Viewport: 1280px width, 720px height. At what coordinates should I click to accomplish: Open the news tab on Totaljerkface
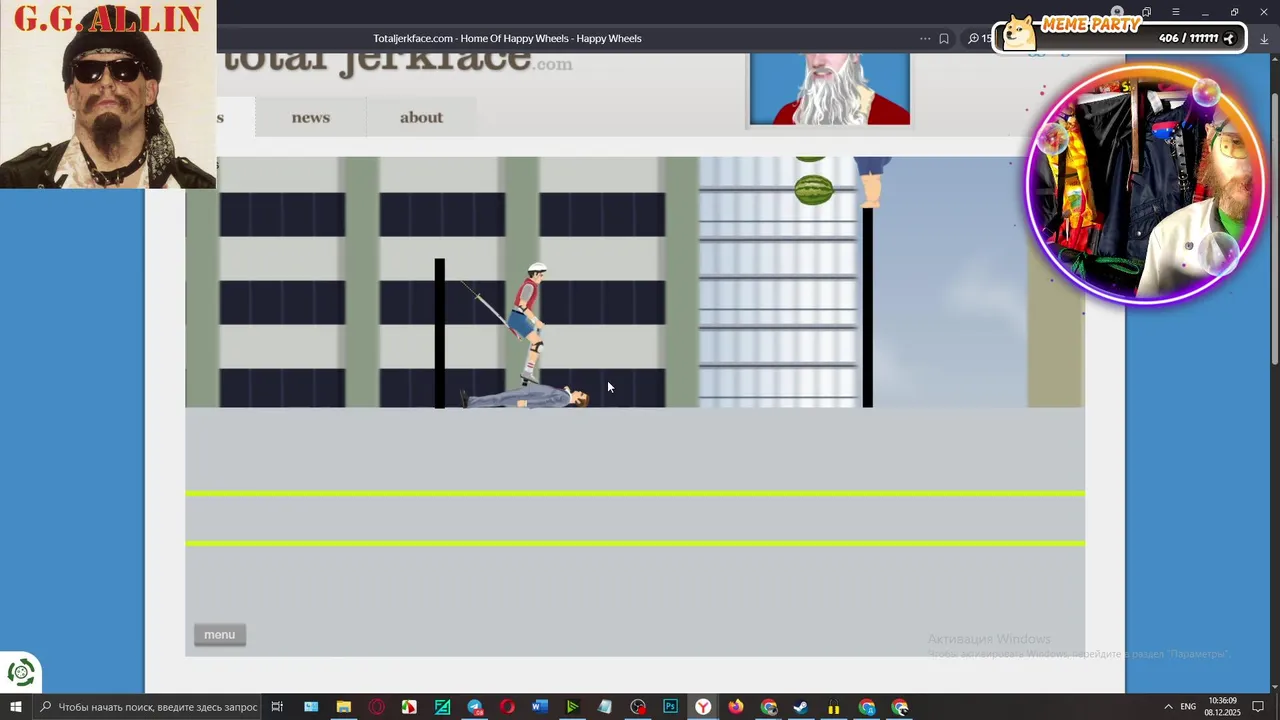(x=310, y=117)
